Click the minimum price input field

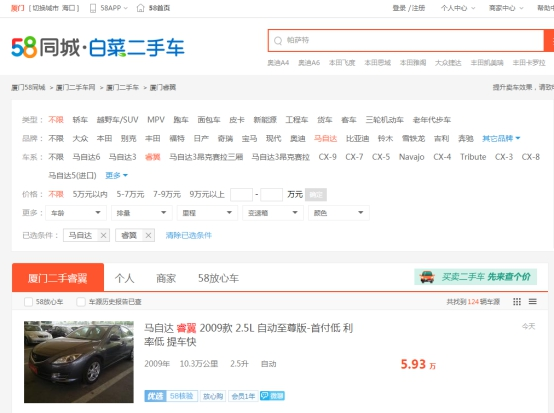[x=241, y=195]
